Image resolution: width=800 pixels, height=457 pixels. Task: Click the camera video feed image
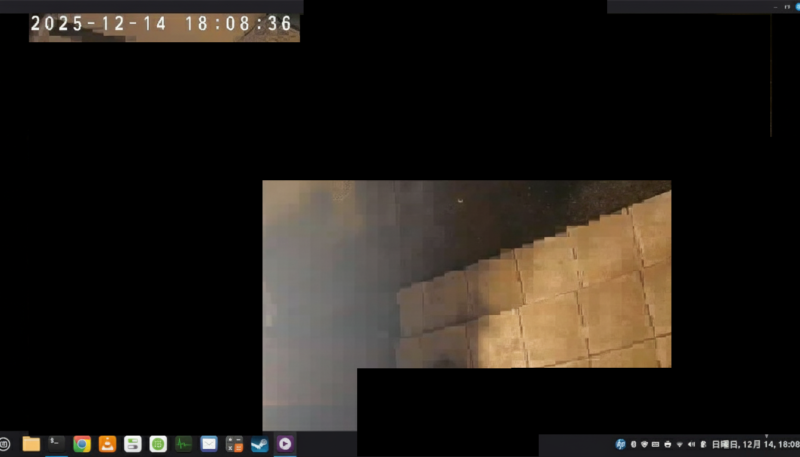(x=466, y=273)
